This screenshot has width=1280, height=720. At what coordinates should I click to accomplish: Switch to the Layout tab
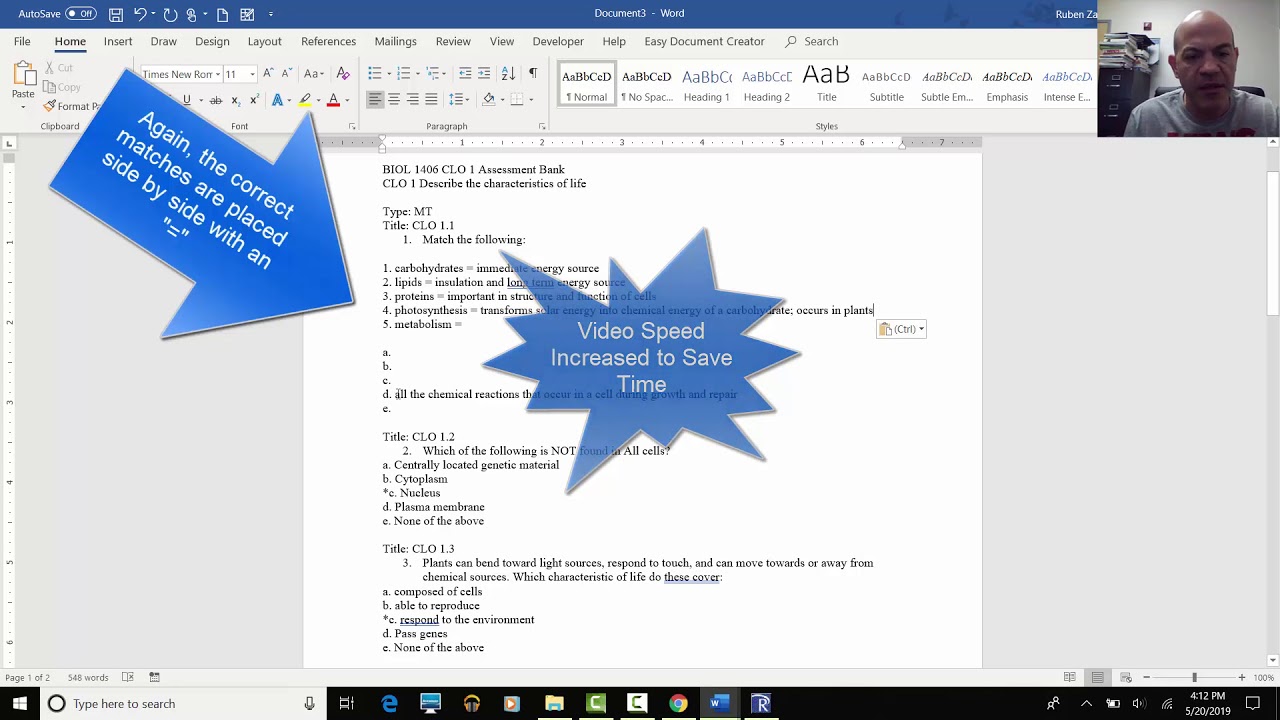point(264,41)
